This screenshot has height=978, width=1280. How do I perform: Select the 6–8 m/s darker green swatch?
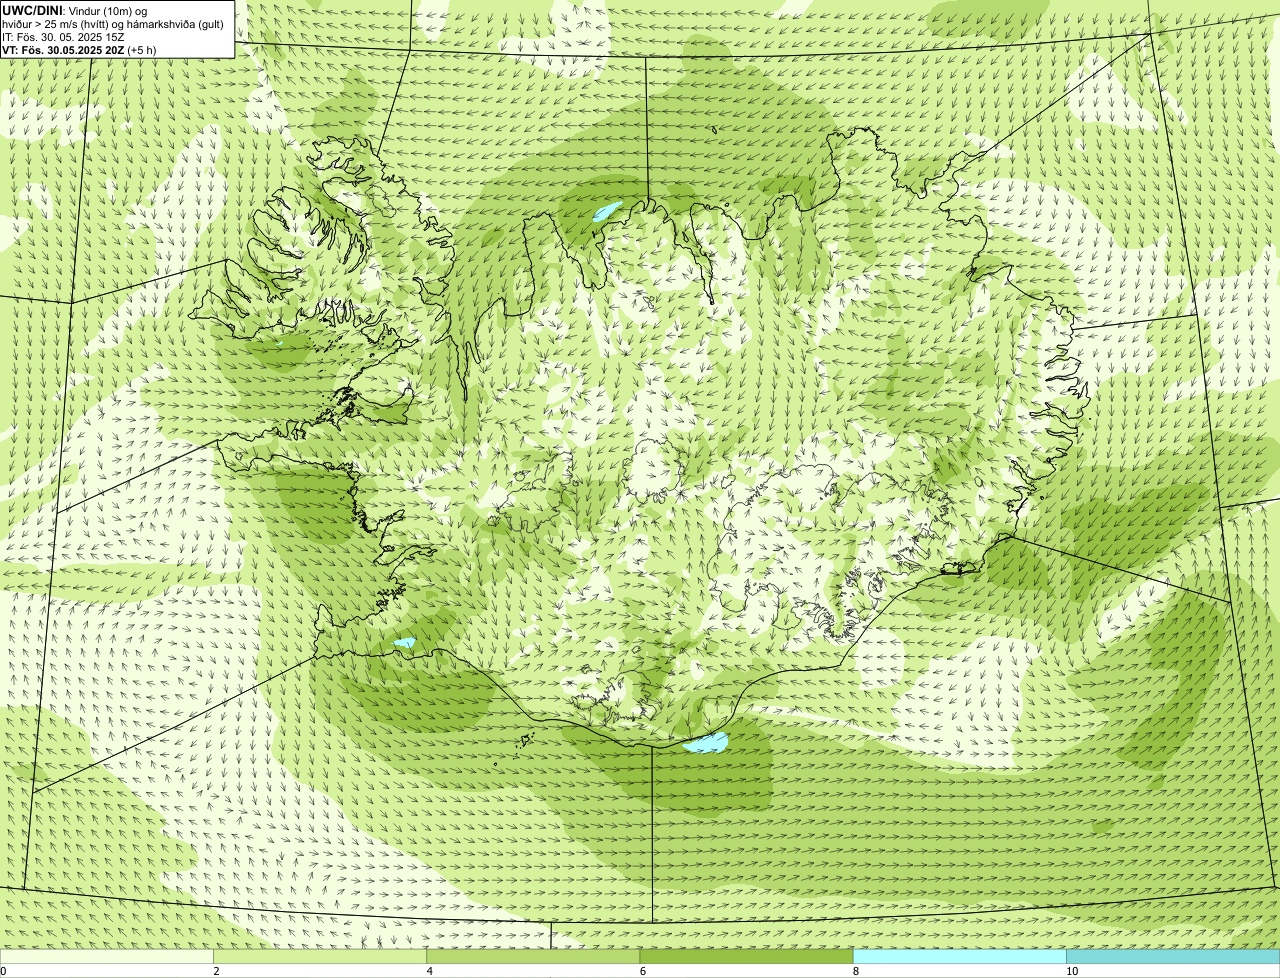pyautogui.click(x=746, y=956)
